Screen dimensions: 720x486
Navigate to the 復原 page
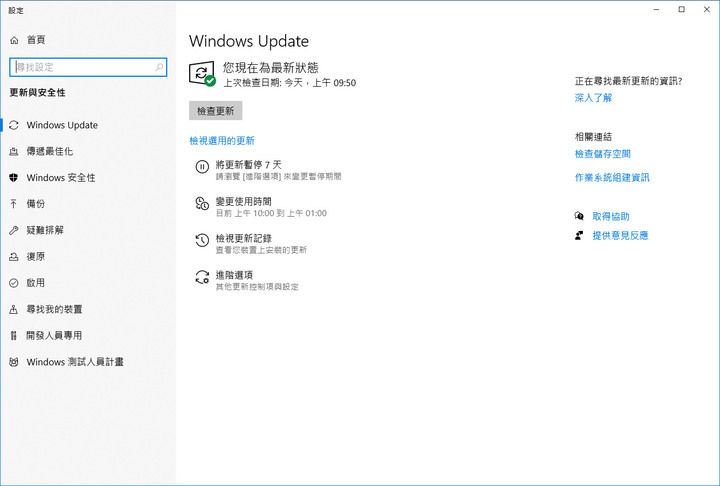click(36, 256)
